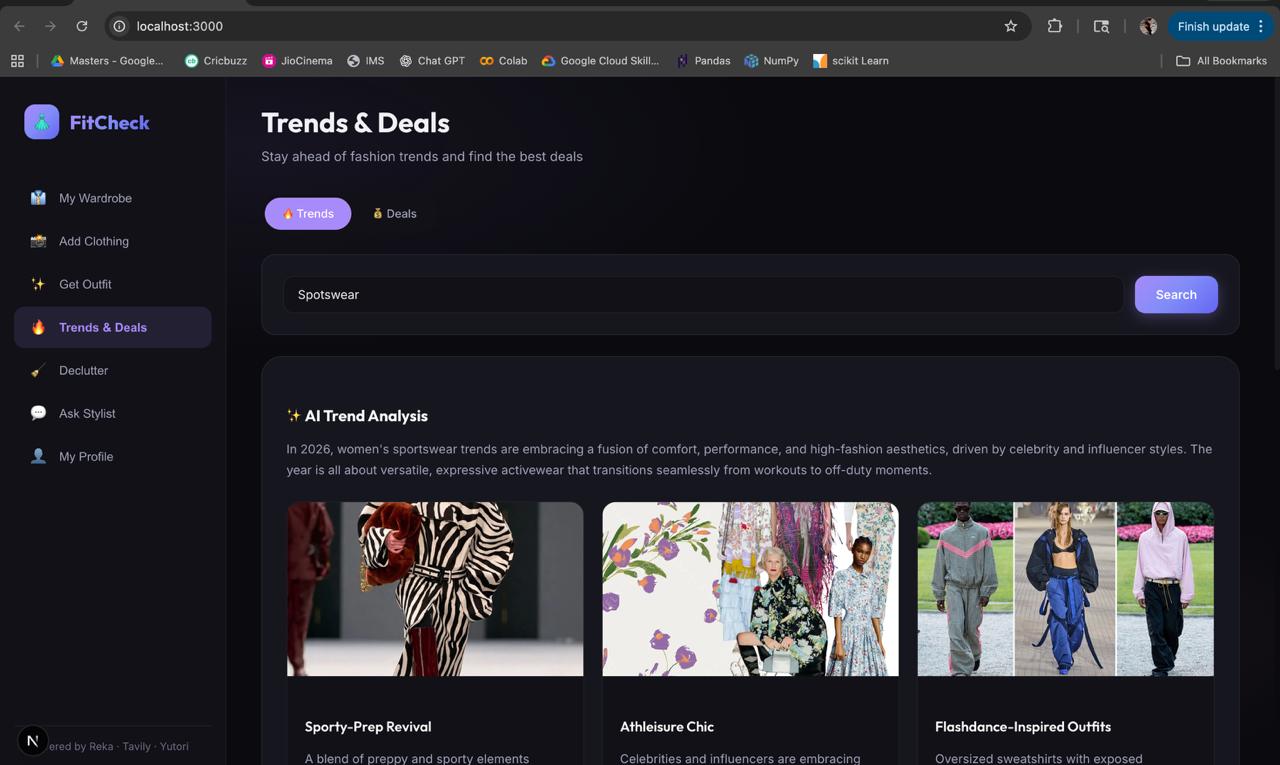Open the Athleisure Chic floral image
This screenshot has height=765, width=1280.
pos(750,589)
